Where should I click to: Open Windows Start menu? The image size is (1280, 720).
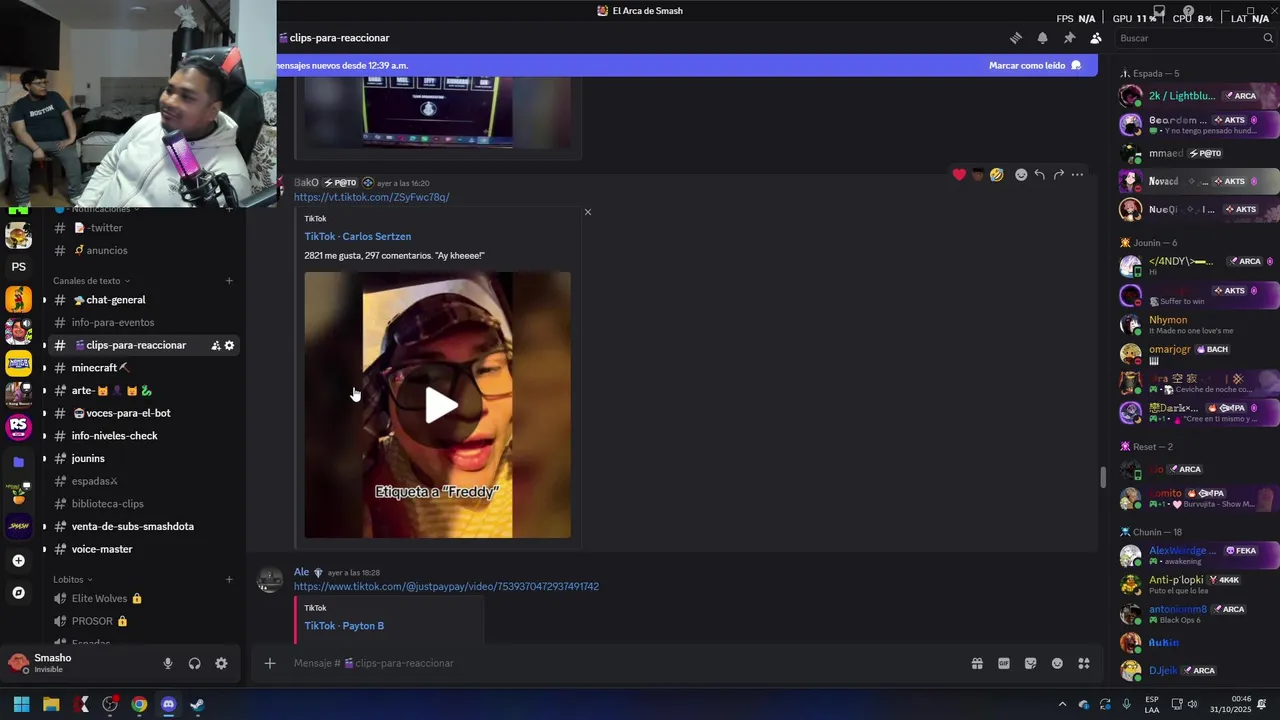coord(21,704)
